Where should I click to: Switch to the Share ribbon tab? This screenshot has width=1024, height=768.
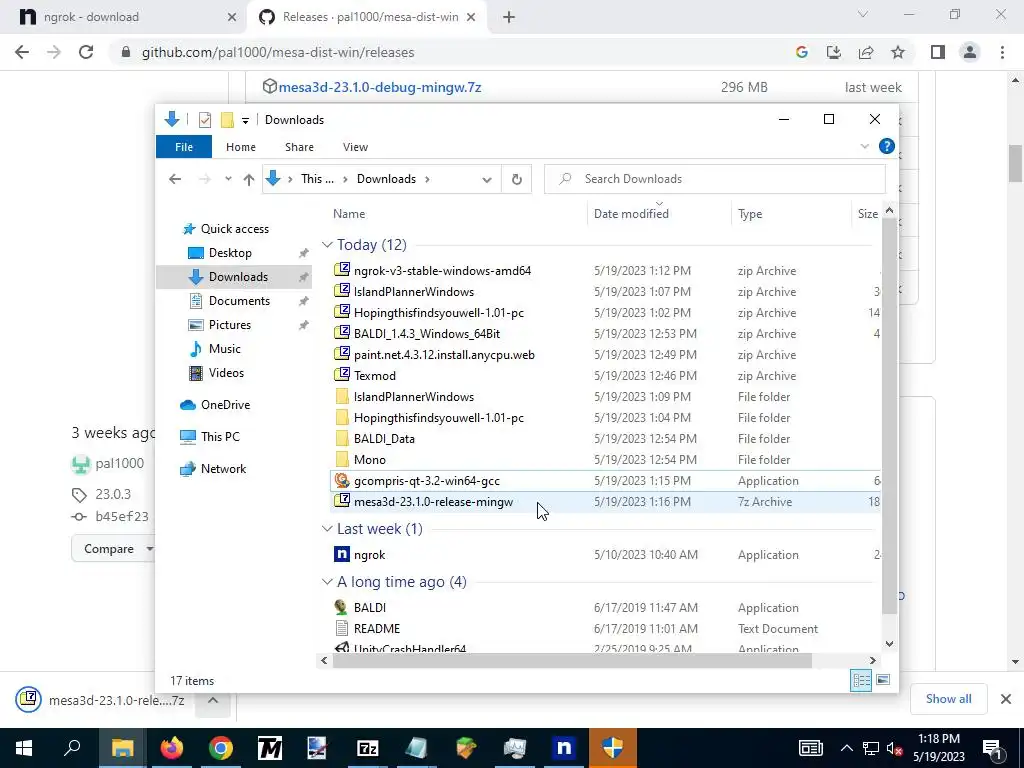tap(299, 147)
